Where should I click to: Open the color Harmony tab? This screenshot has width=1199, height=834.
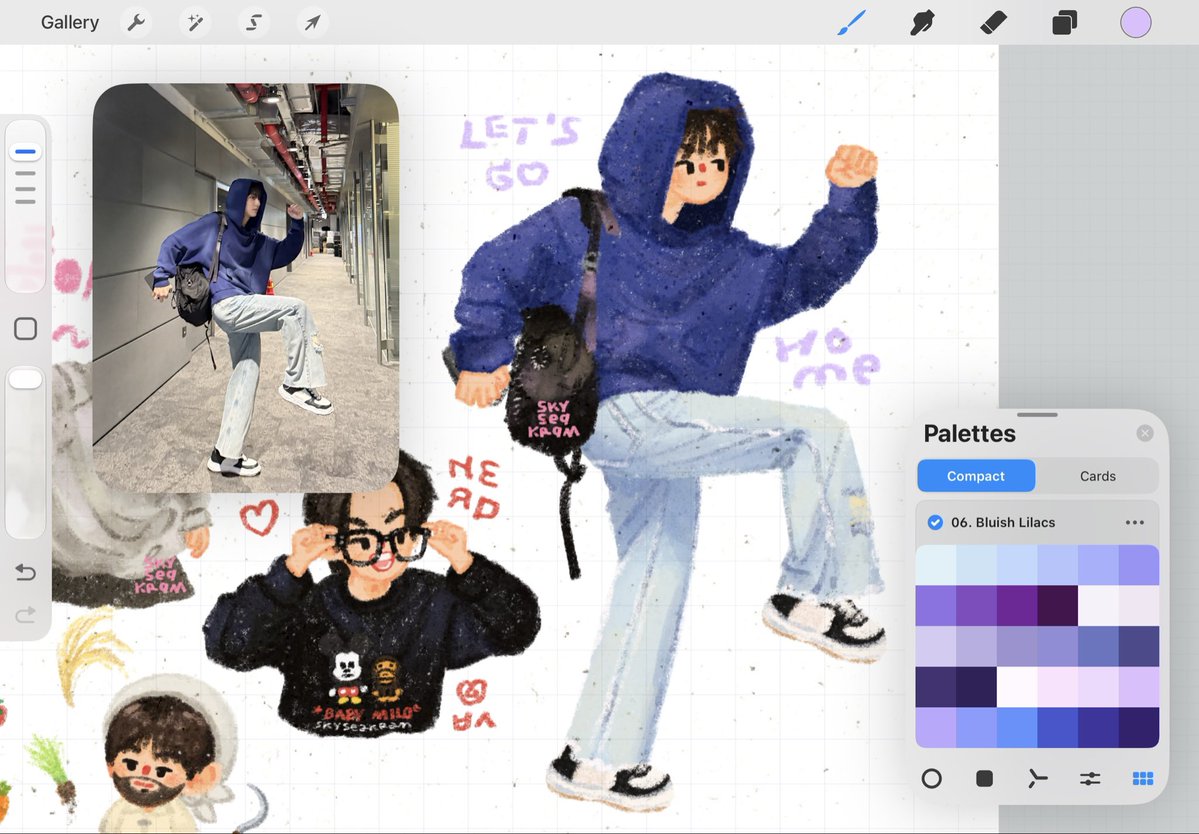(x=1037, y=778)
